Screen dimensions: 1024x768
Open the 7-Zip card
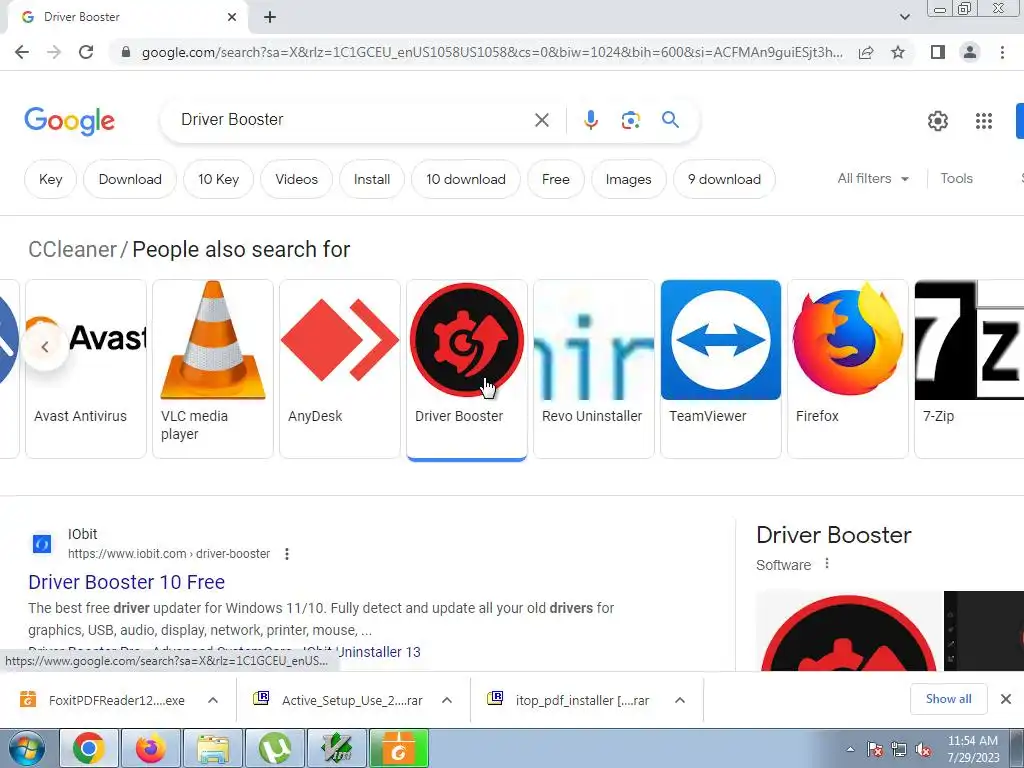(x=969, y=369)
